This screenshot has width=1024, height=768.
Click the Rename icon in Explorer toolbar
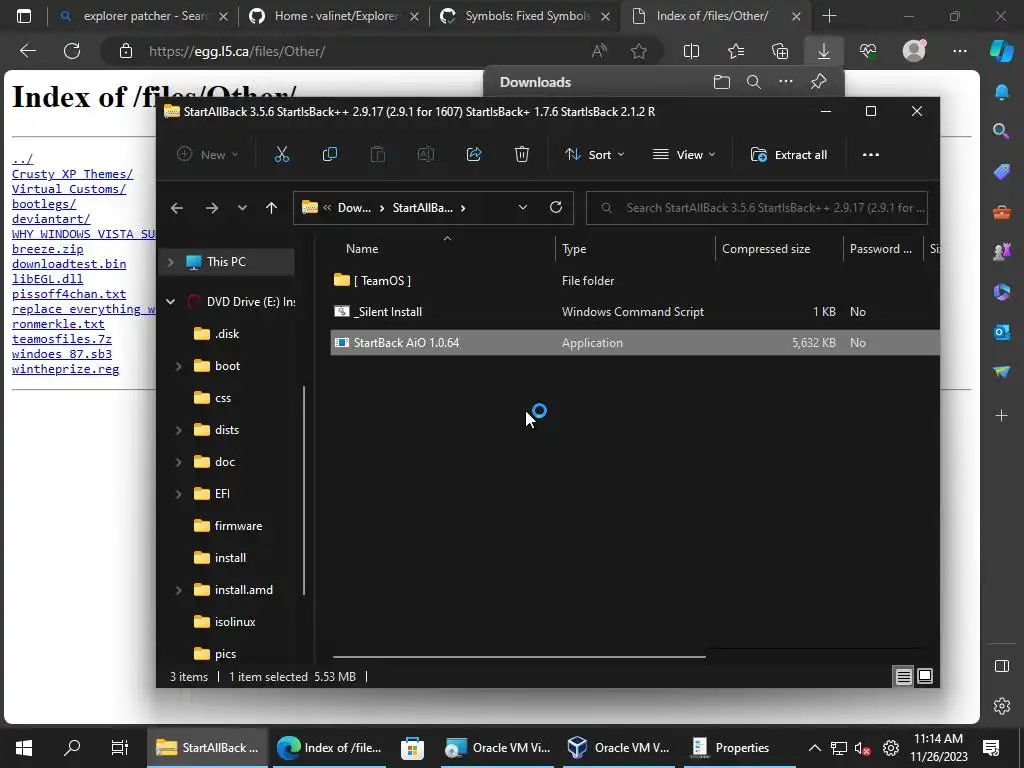click(426, 155)
